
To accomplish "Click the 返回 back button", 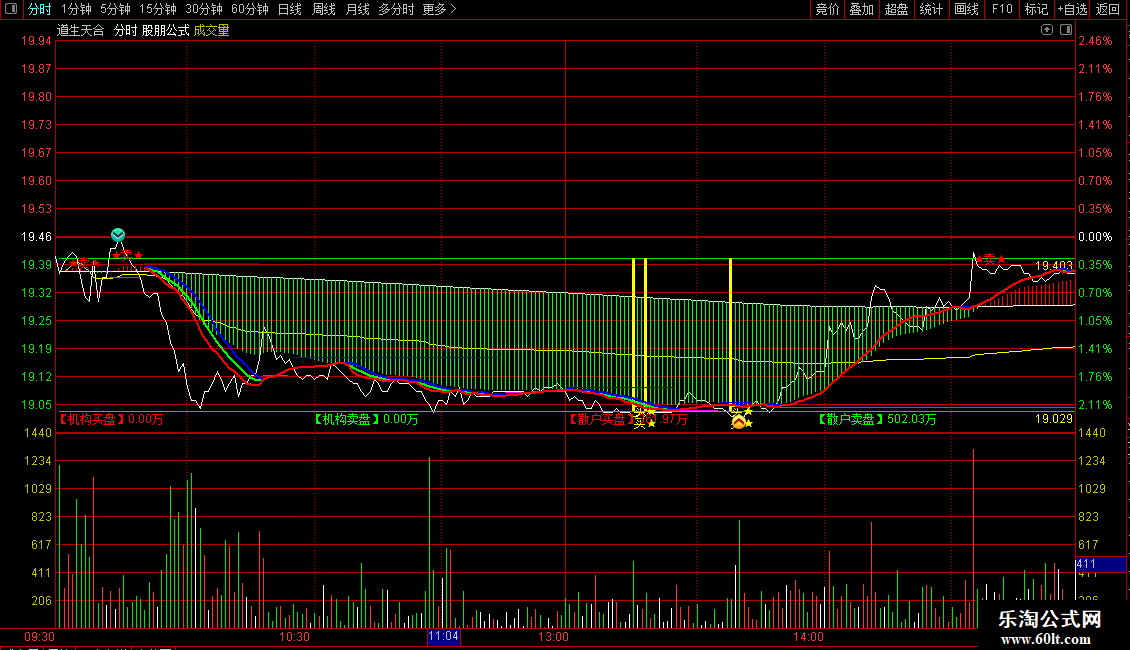I will coord(1108,9).
